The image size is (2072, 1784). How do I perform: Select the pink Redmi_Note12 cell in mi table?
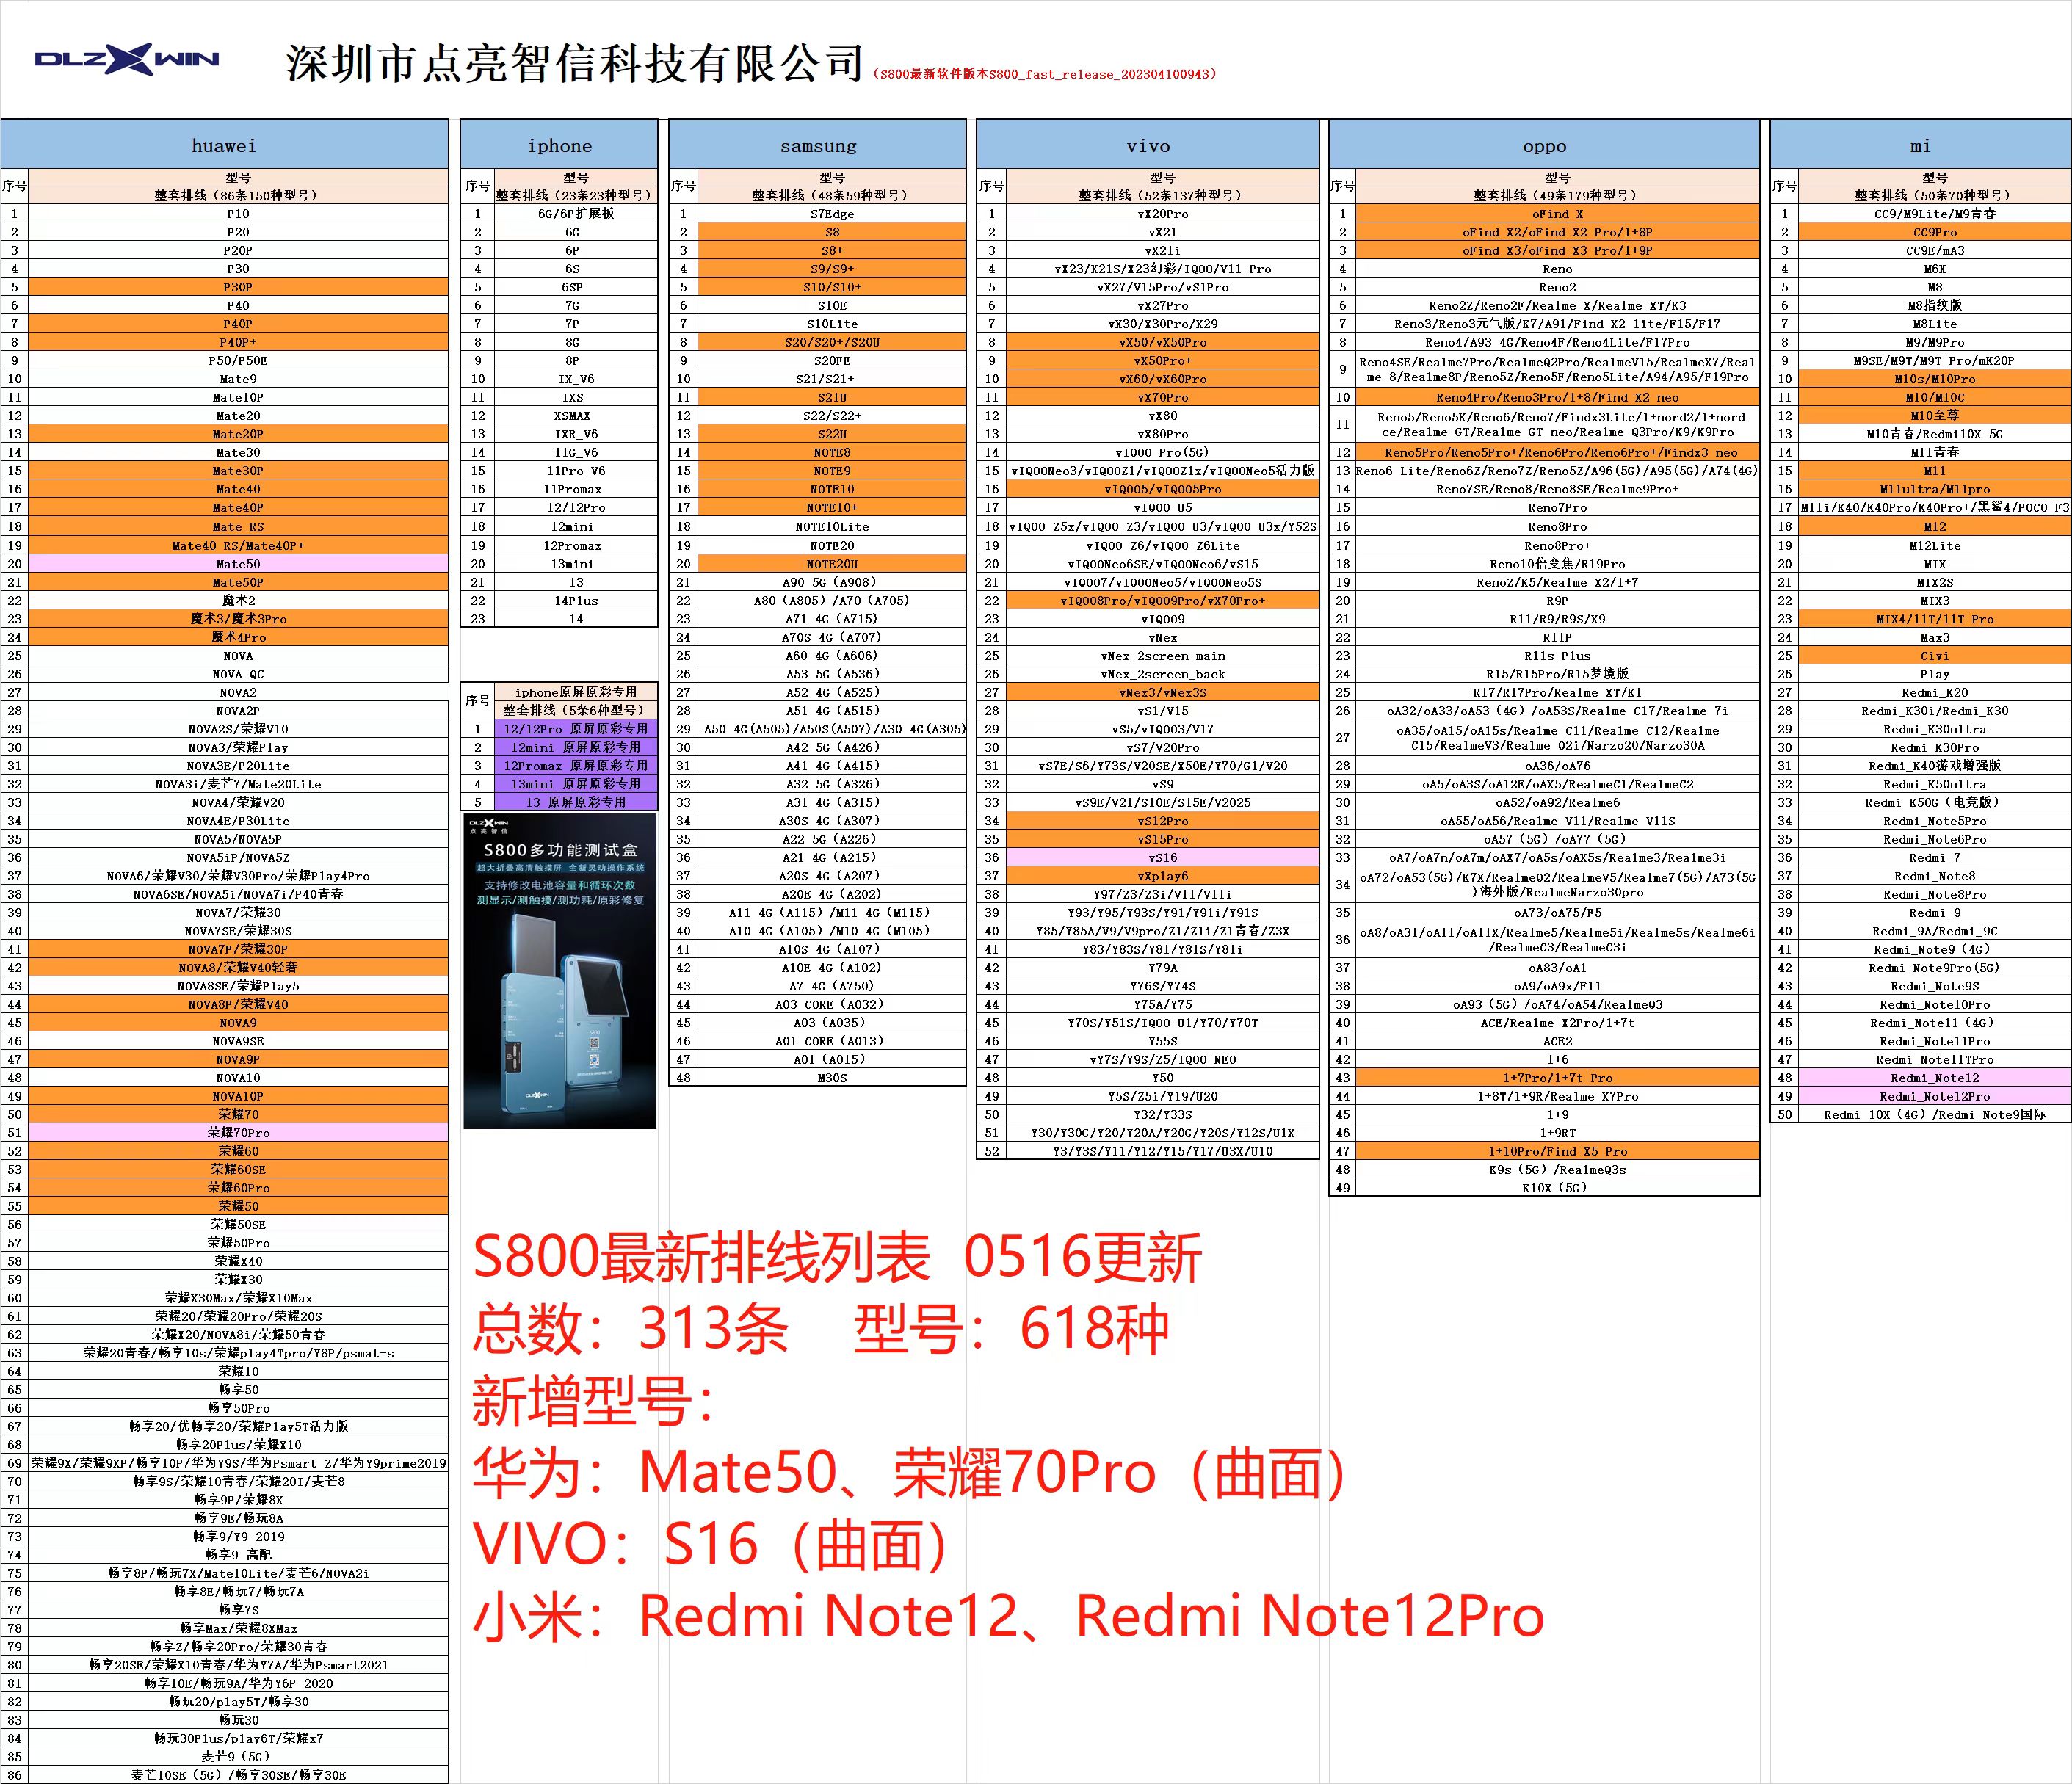click(1935, 1078)
